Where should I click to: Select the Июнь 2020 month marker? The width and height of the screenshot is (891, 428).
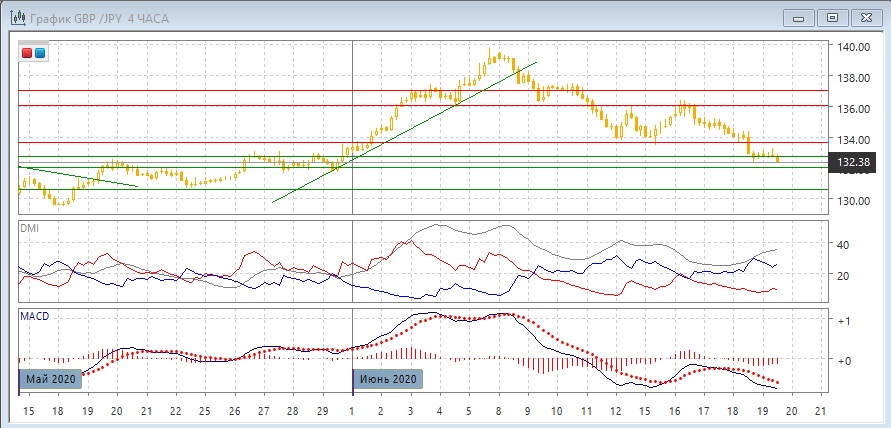click(387, 379)
